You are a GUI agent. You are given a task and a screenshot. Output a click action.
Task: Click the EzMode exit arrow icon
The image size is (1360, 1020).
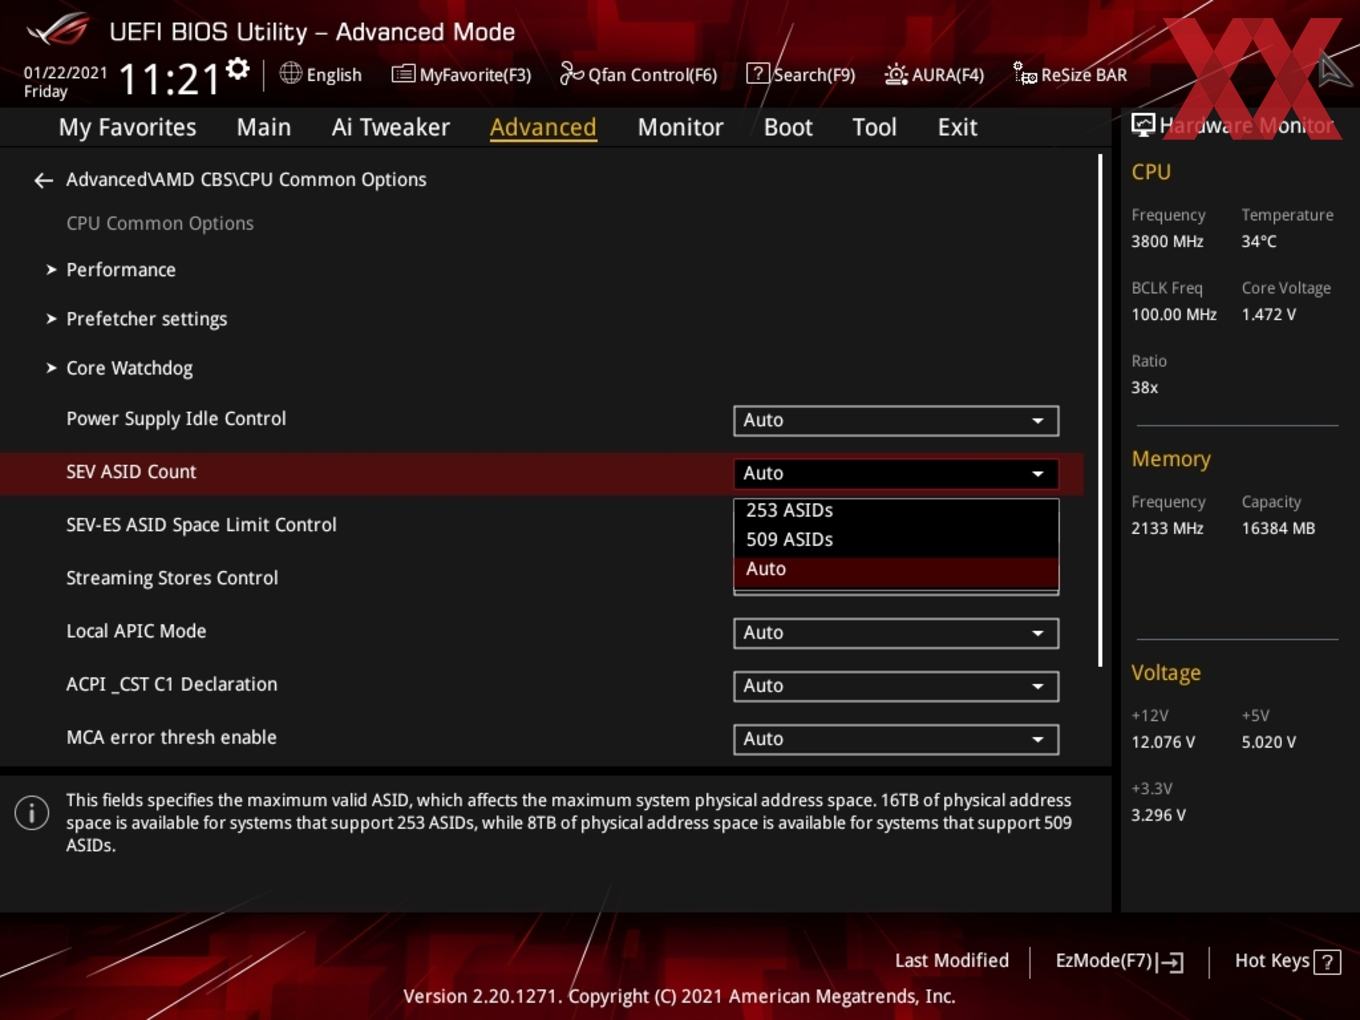pyautogui.click(x=1170, y=962)
